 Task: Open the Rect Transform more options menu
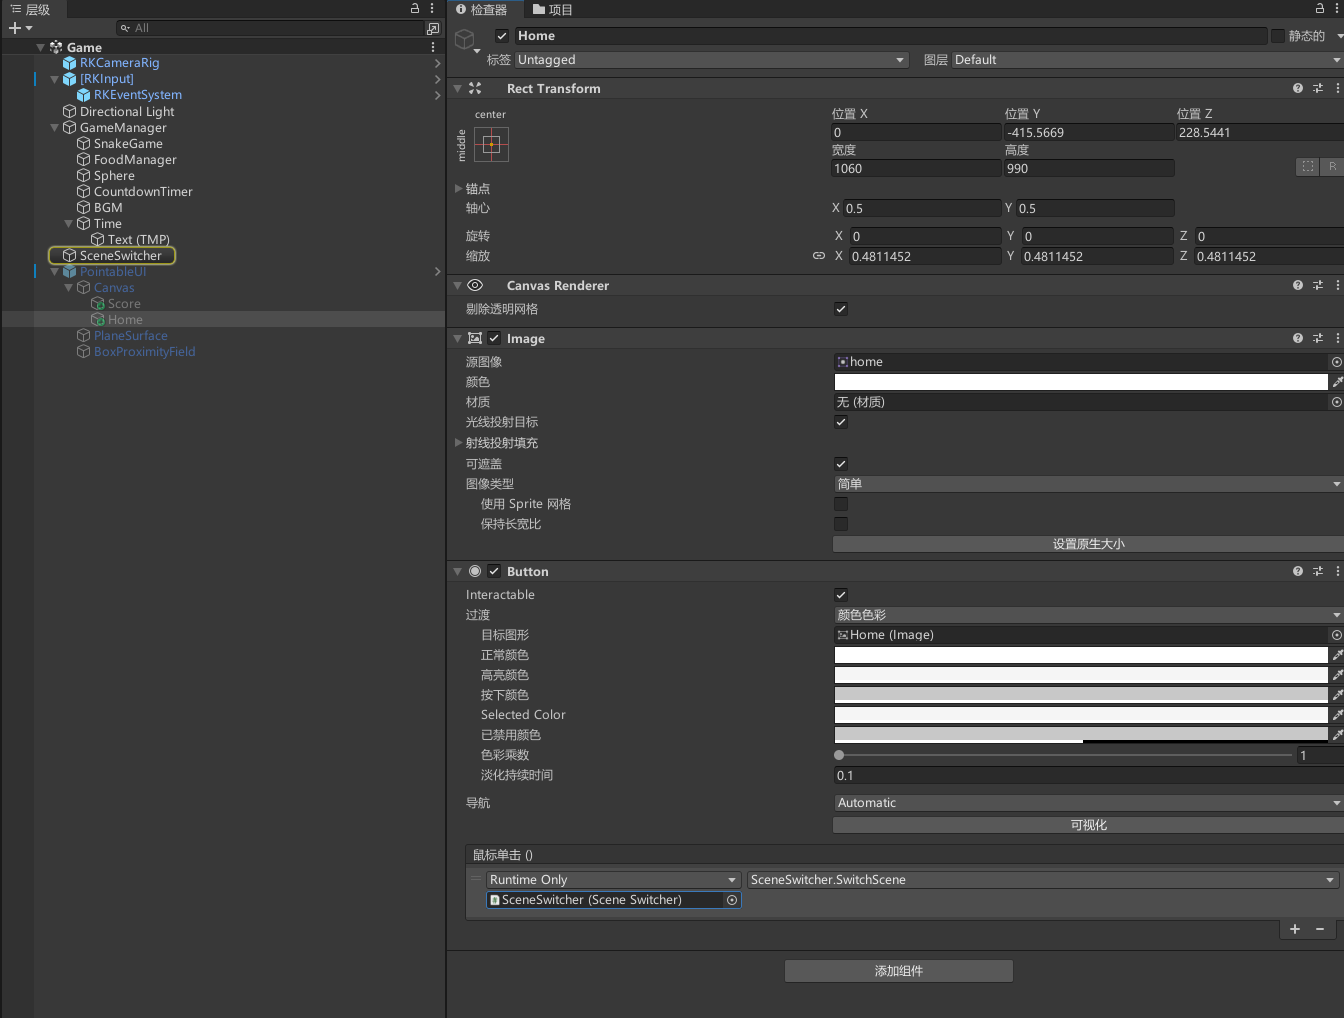pyautogui.click(x=1337, y=88)
